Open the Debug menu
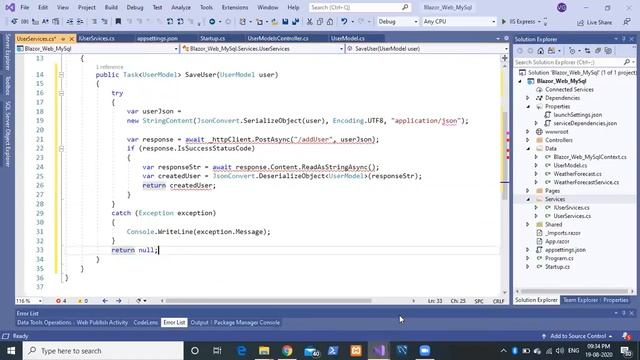Screen dimensions: 640x360 point(135,7)
